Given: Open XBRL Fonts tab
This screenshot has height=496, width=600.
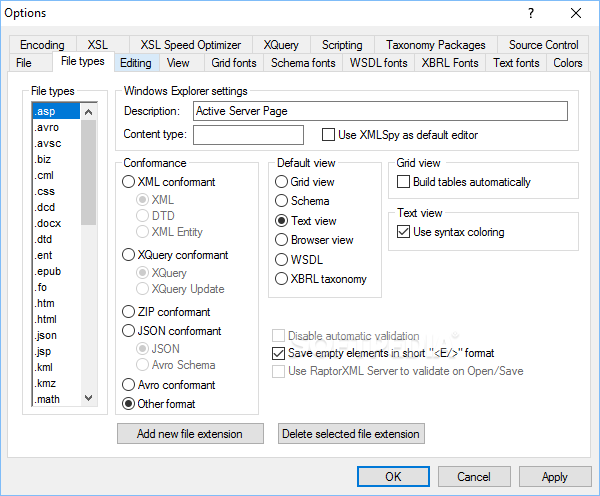Looking at the screenshot, I should point(450,63).
